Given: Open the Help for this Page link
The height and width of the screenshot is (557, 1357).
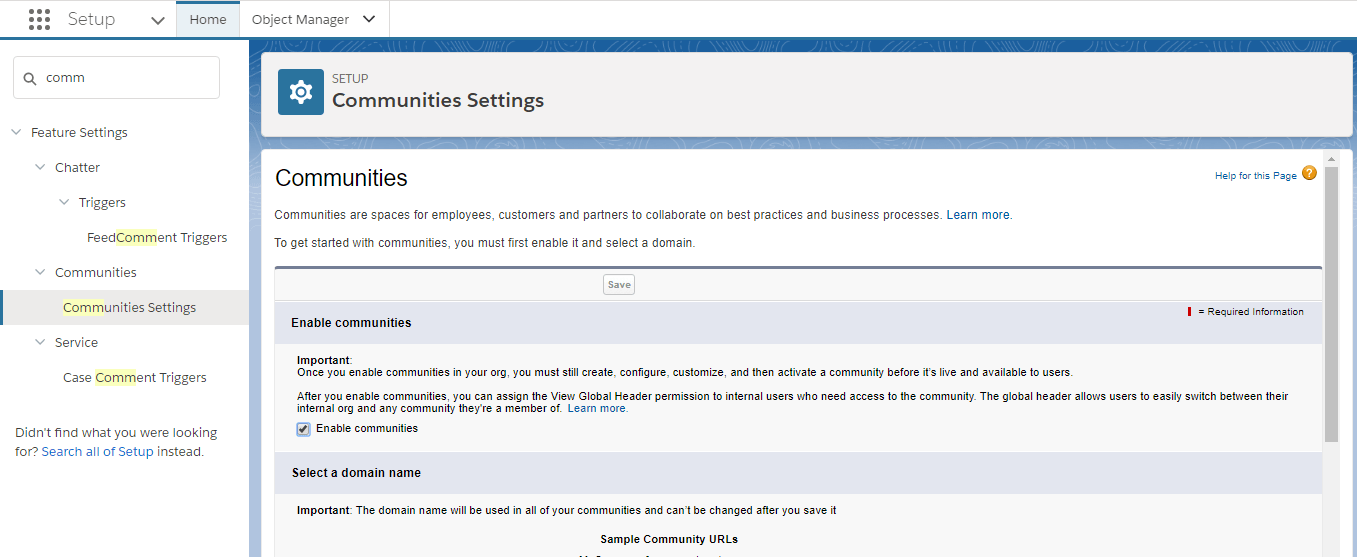Looking at the screenshot, I should 1256,176.
